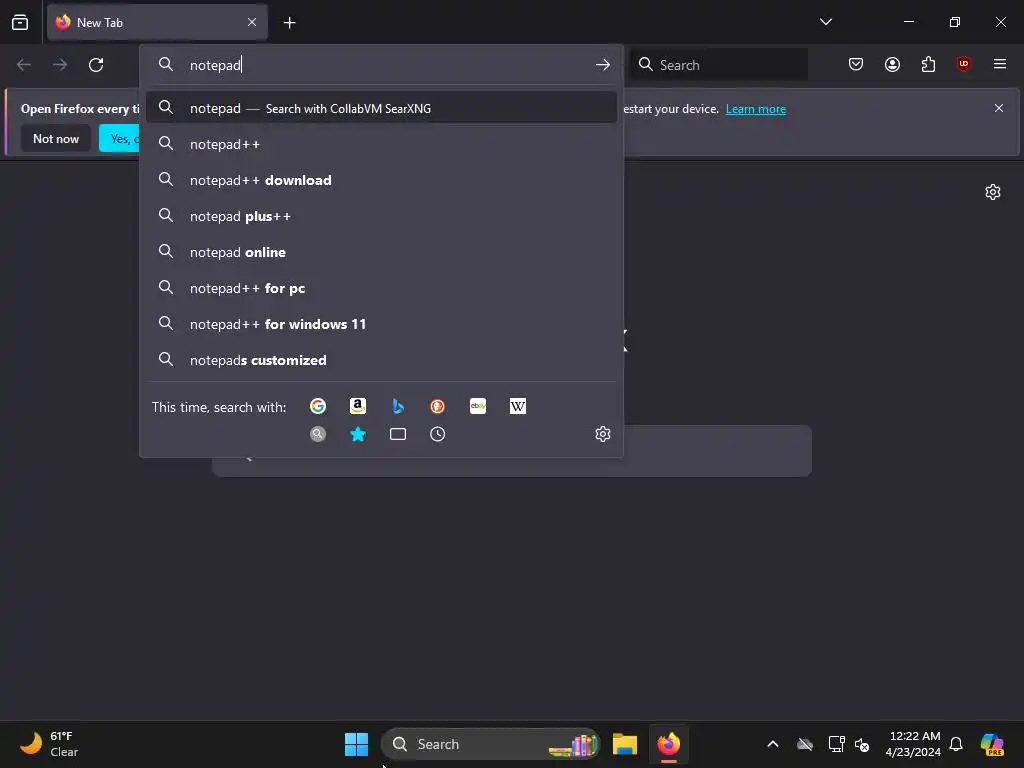Choose suggestion 'notepad++ for windows 11'

pos(381,324)
